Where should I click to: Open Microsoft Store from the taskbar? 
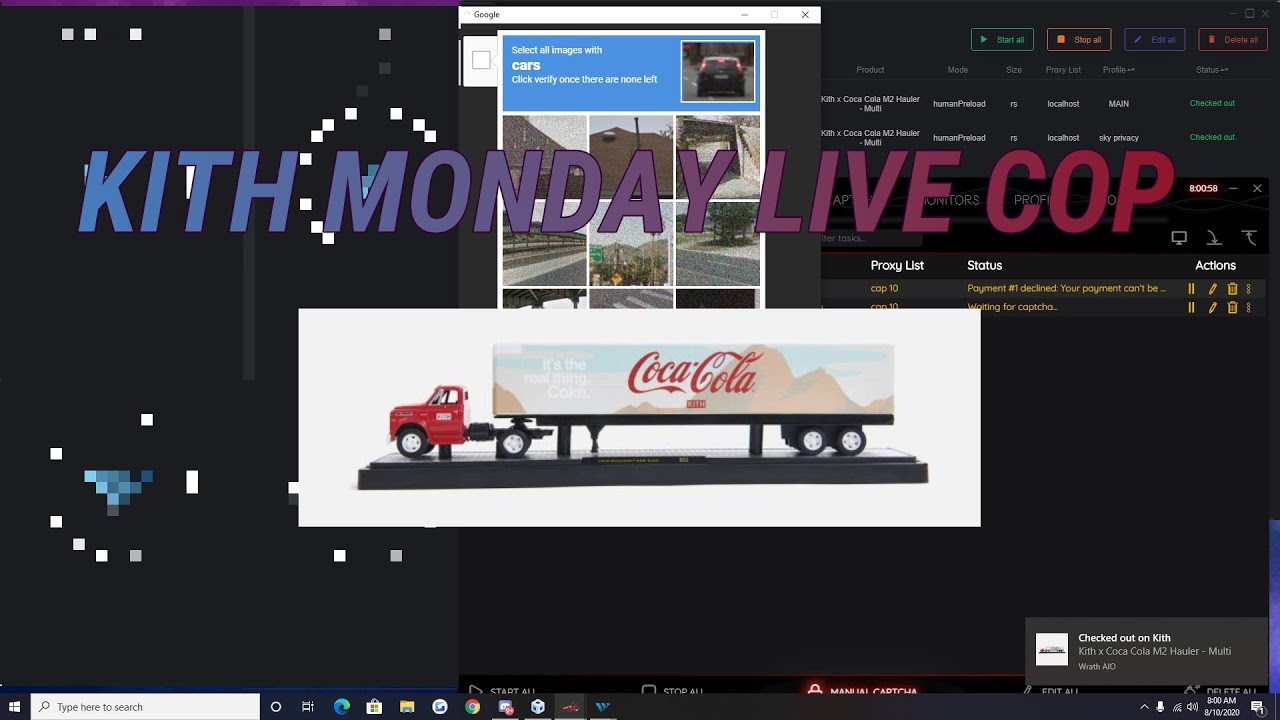pos(374,707)
